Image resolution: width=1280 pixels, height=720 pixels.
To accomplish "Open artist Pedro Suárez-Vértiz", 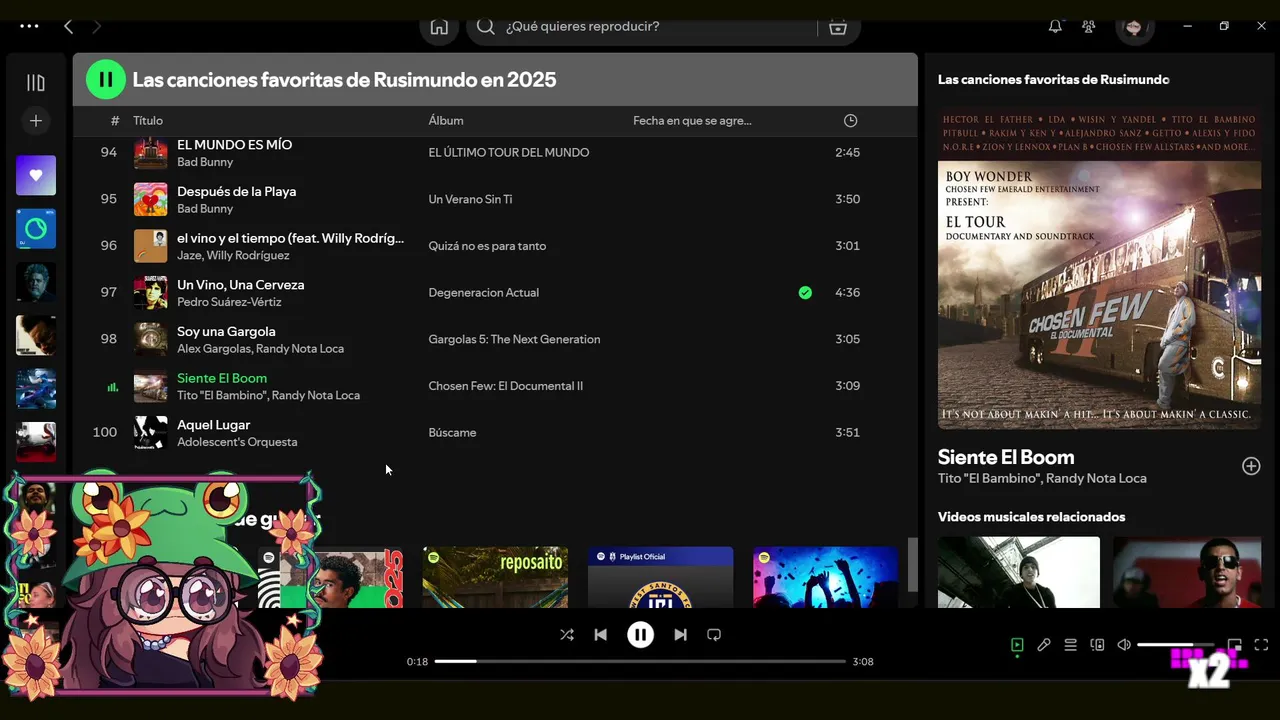I will (x=229, y=302).
